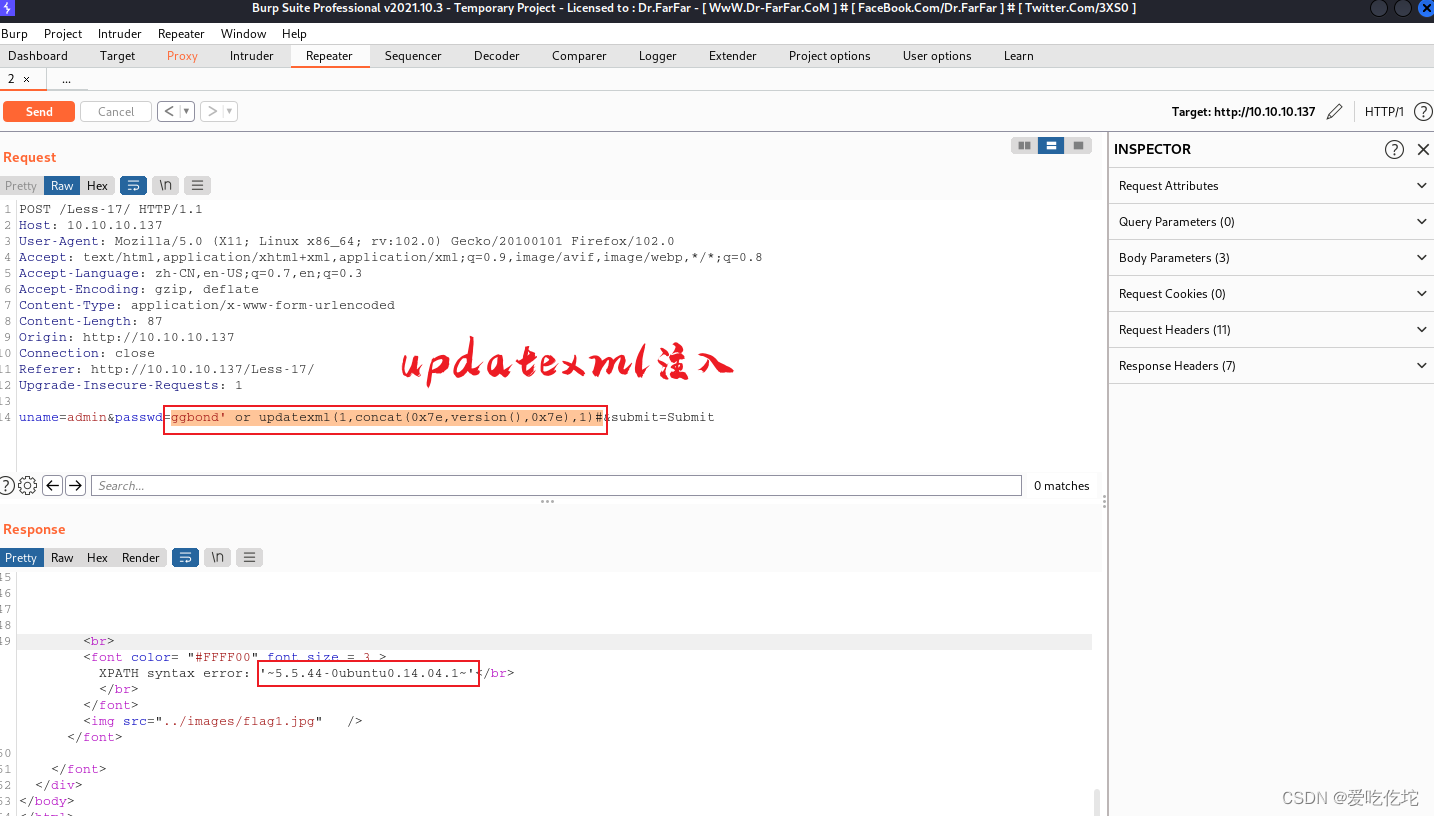Switch response view to Raw
This screenshot has height=816, width=1434.
pos(62,557)
